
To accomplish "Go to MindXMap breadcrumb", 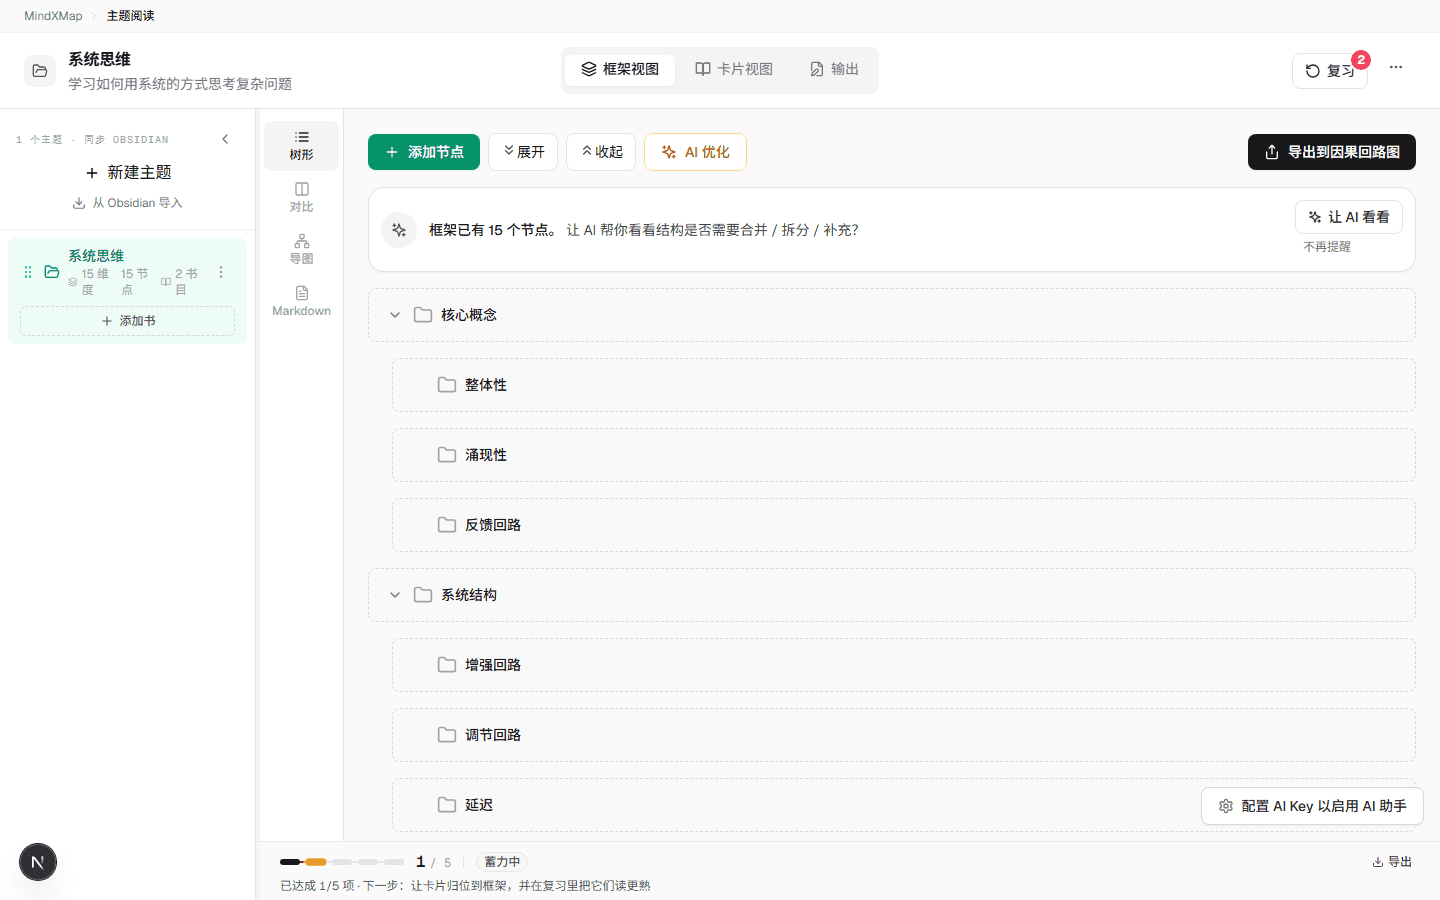I will tap(53, 16).
